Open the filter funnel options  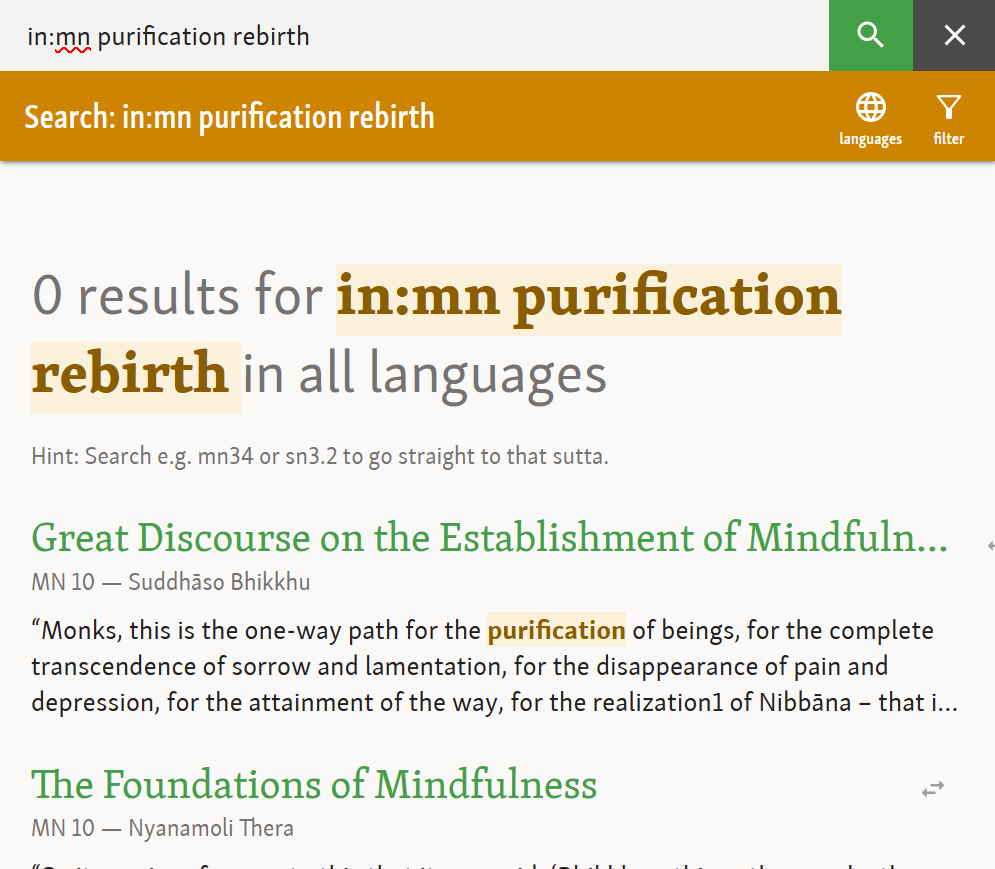pos(949,119)
